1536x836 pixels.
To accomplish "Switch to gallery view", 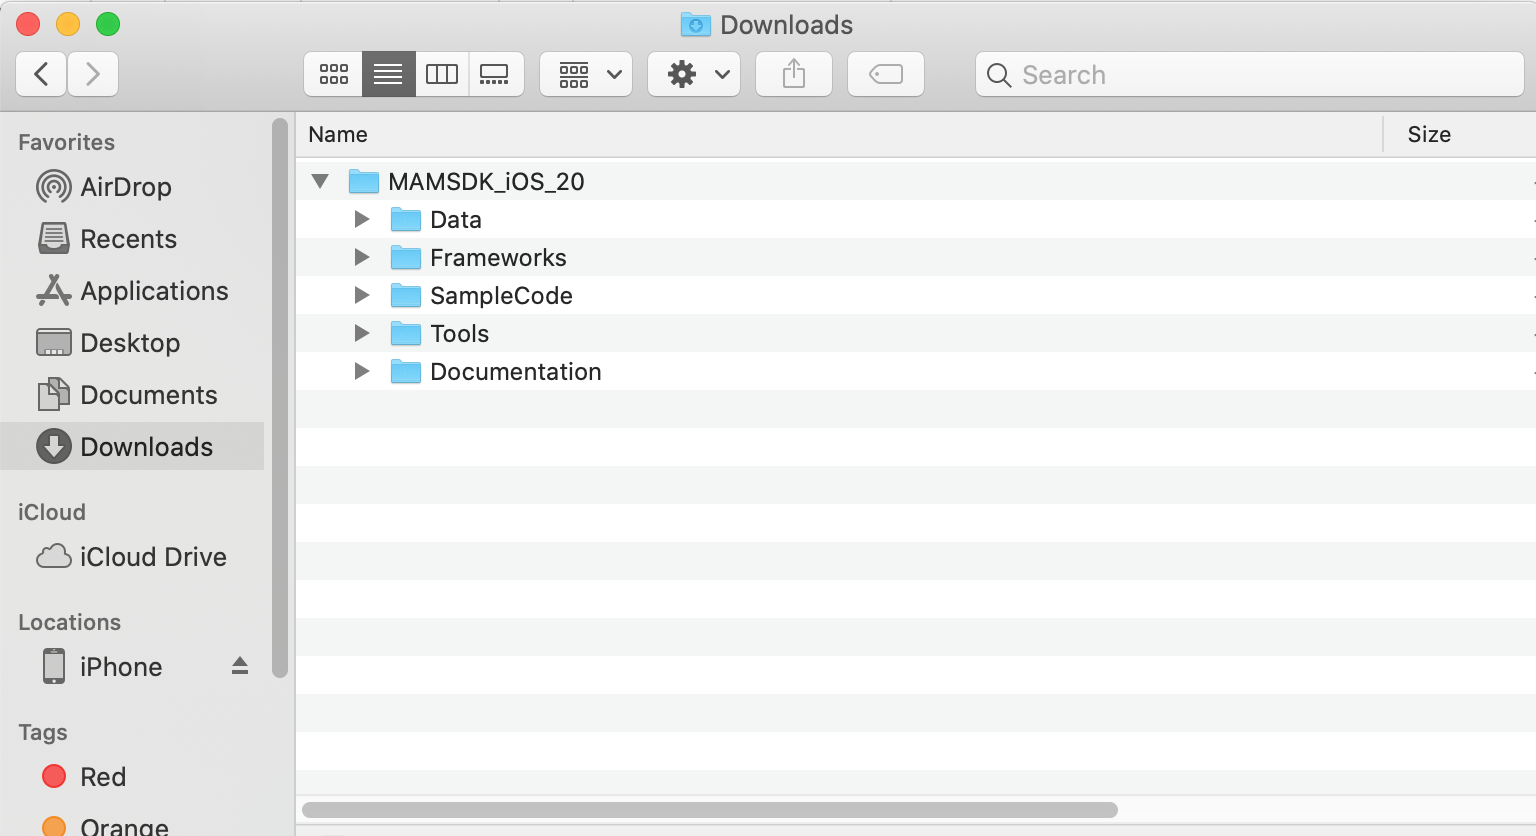I will click(x=495, y=75).
